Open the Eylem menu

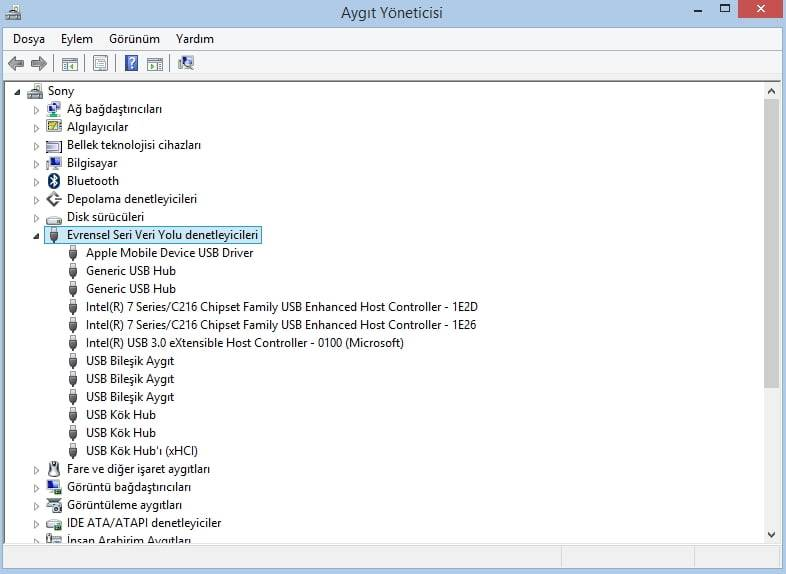tap(76, 39)
